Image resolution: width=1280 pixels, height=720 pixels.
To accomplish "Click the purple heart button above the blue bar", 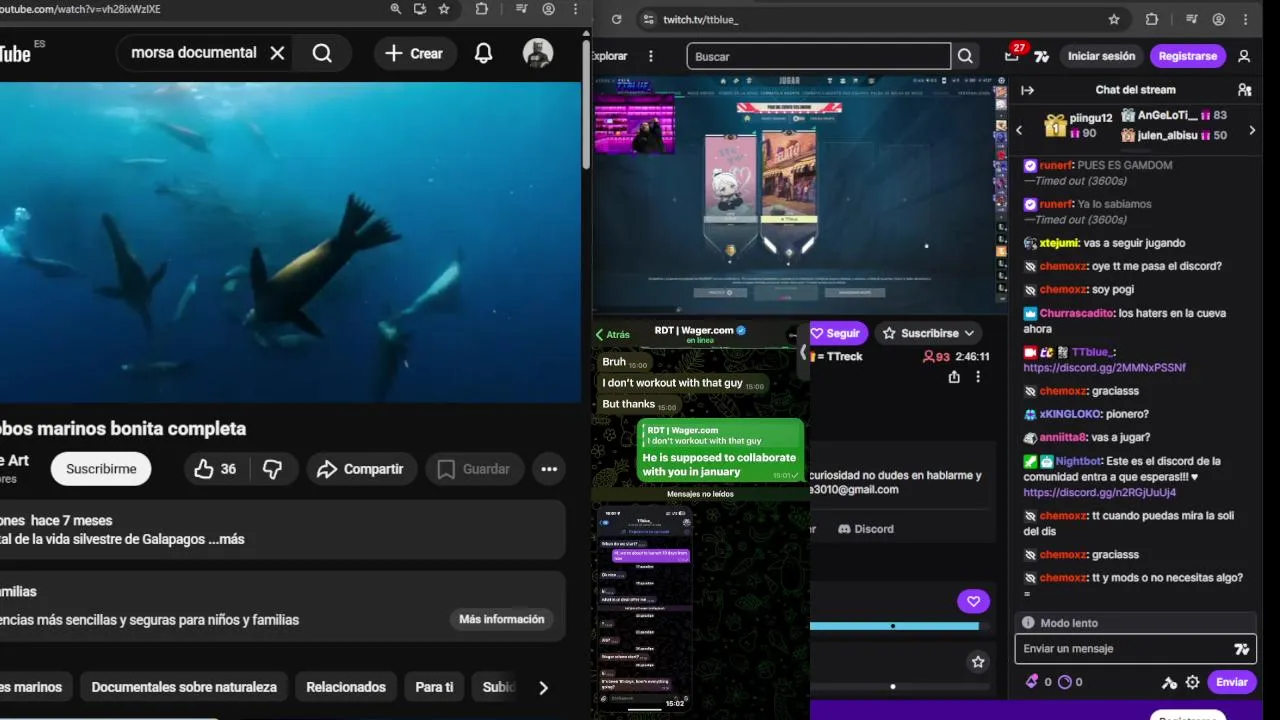I will 973,601.
